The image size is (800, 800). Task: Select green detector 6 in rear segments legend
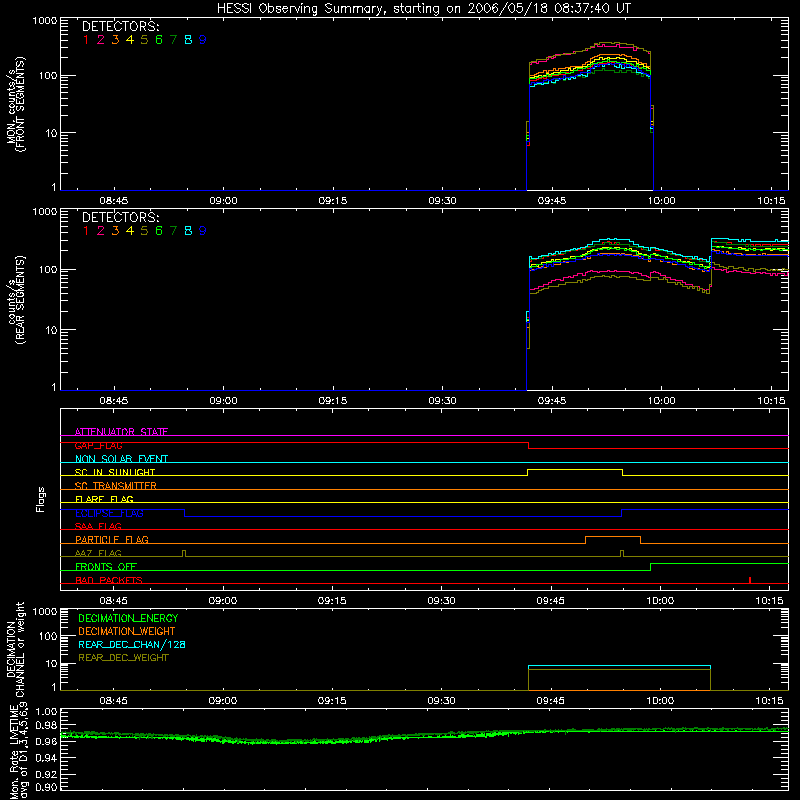(x=159, y=231)
